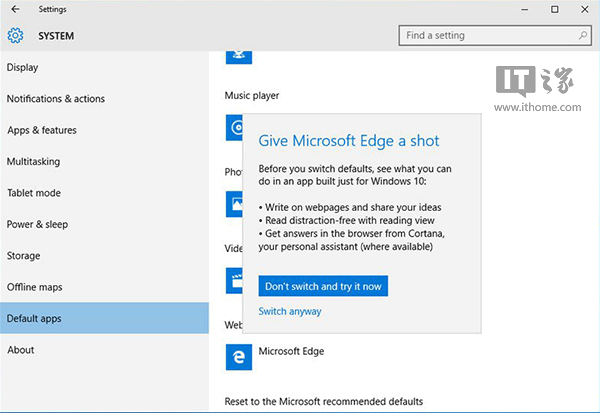The width and height of the screenshot is (600, 413).
Task: Click the Microsoft Edge browser icon
Action: click(239, 357)
